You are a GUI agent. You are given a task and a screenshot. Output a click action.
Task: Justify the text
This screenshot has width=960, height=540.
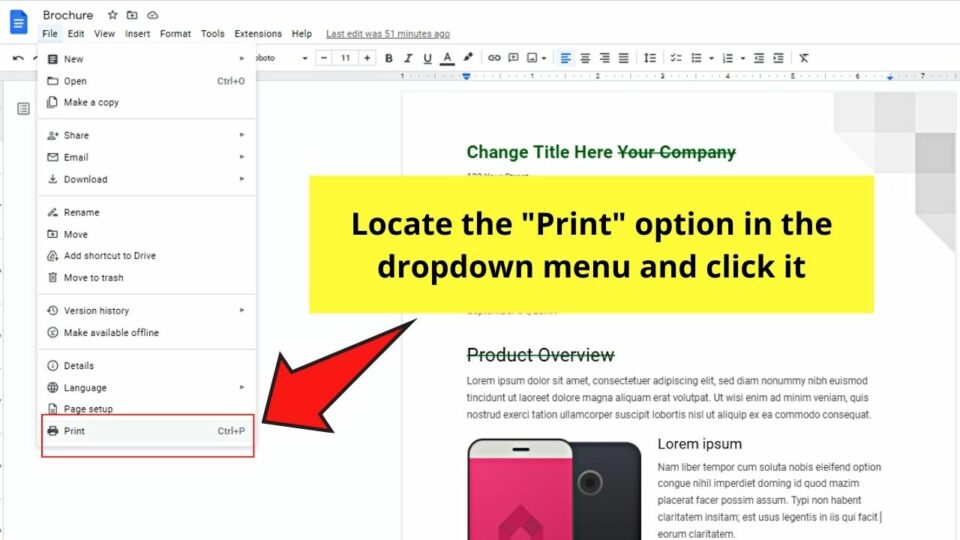click(624, 58)
